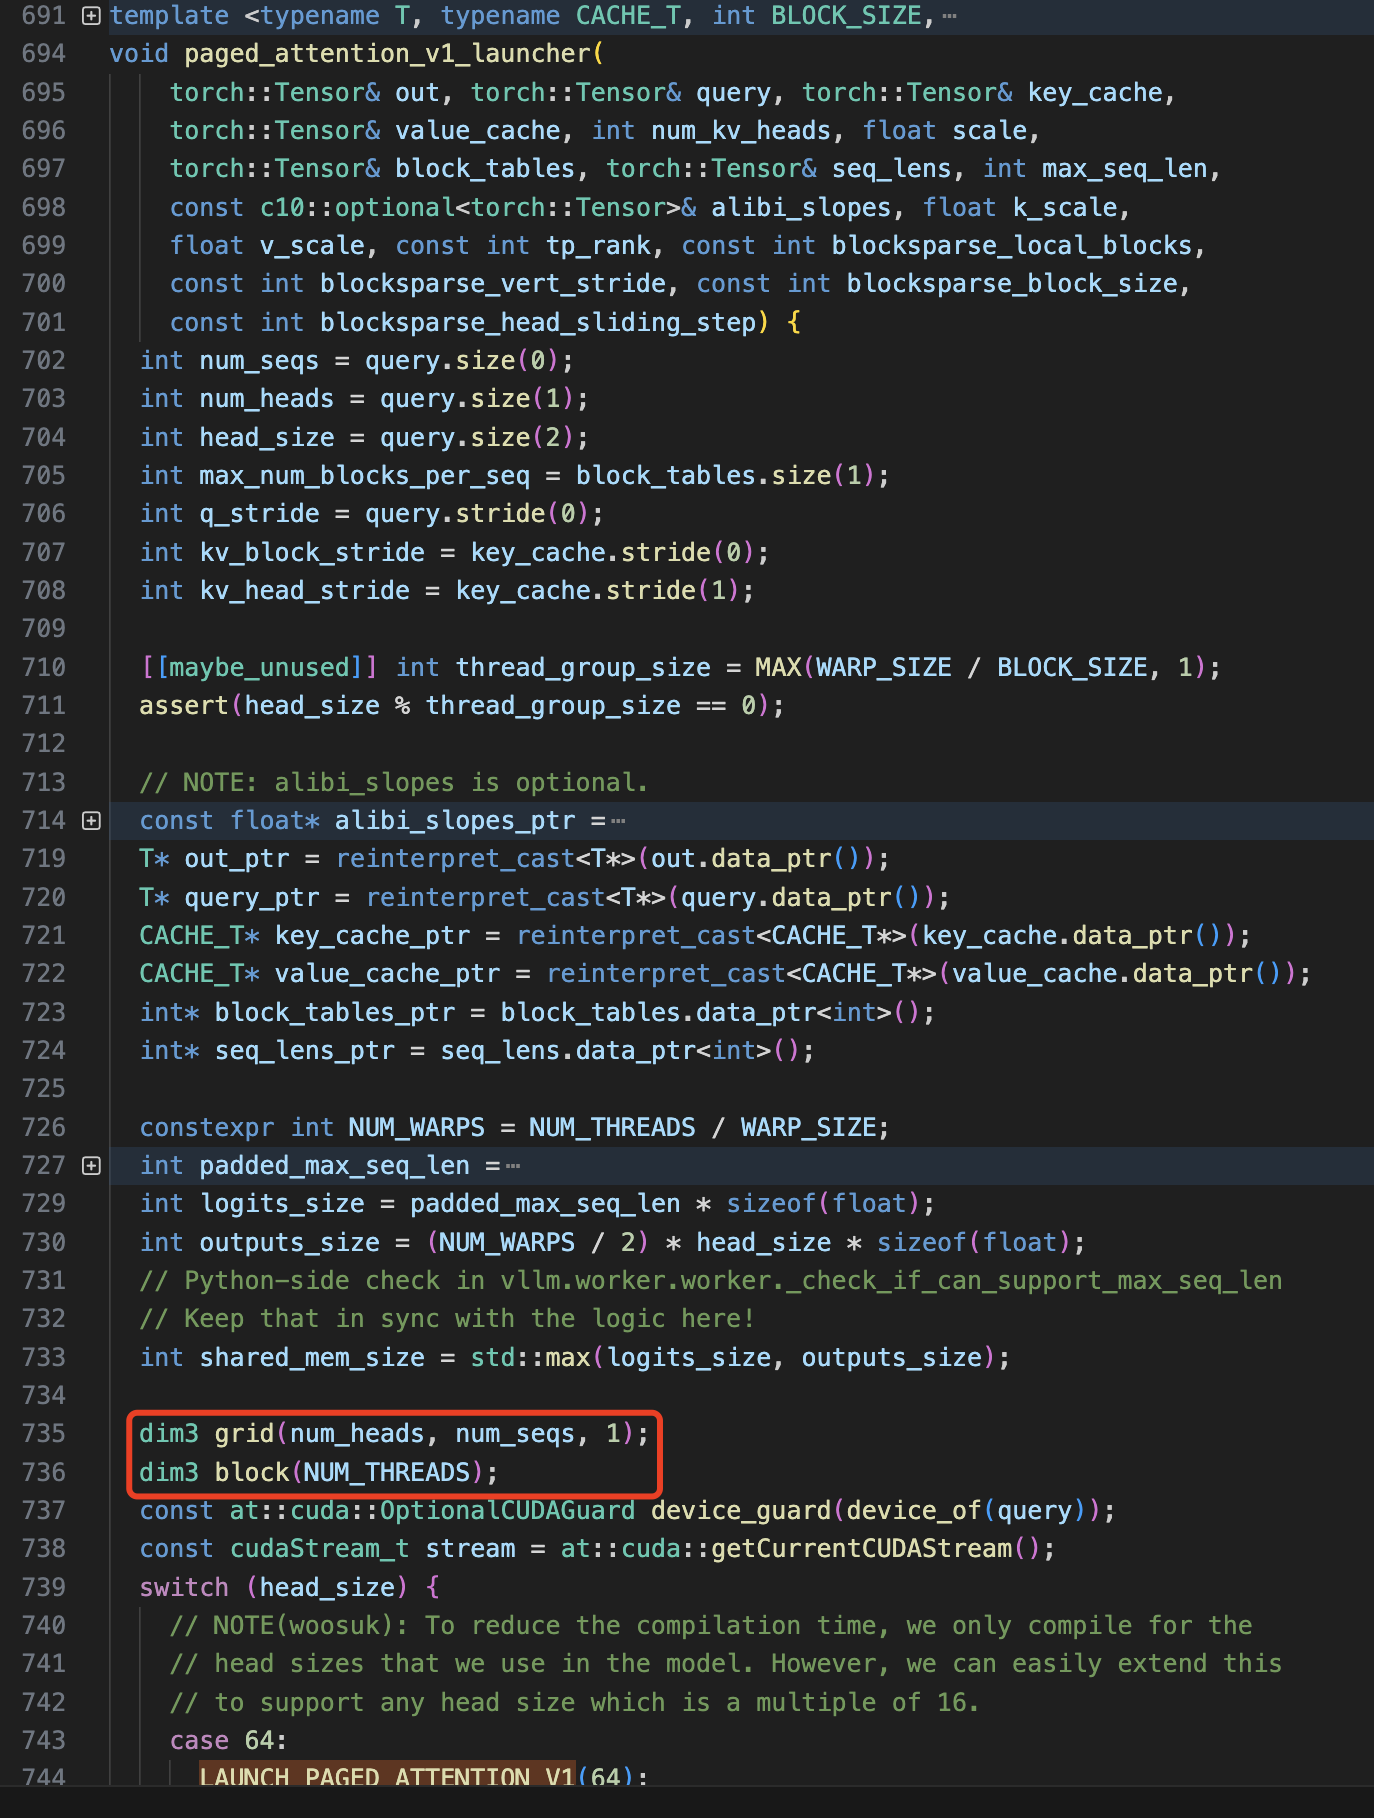Click q_stride declaration on line 706
The width and height of the screenshot is (1374, 1818).
click(259, 513)
